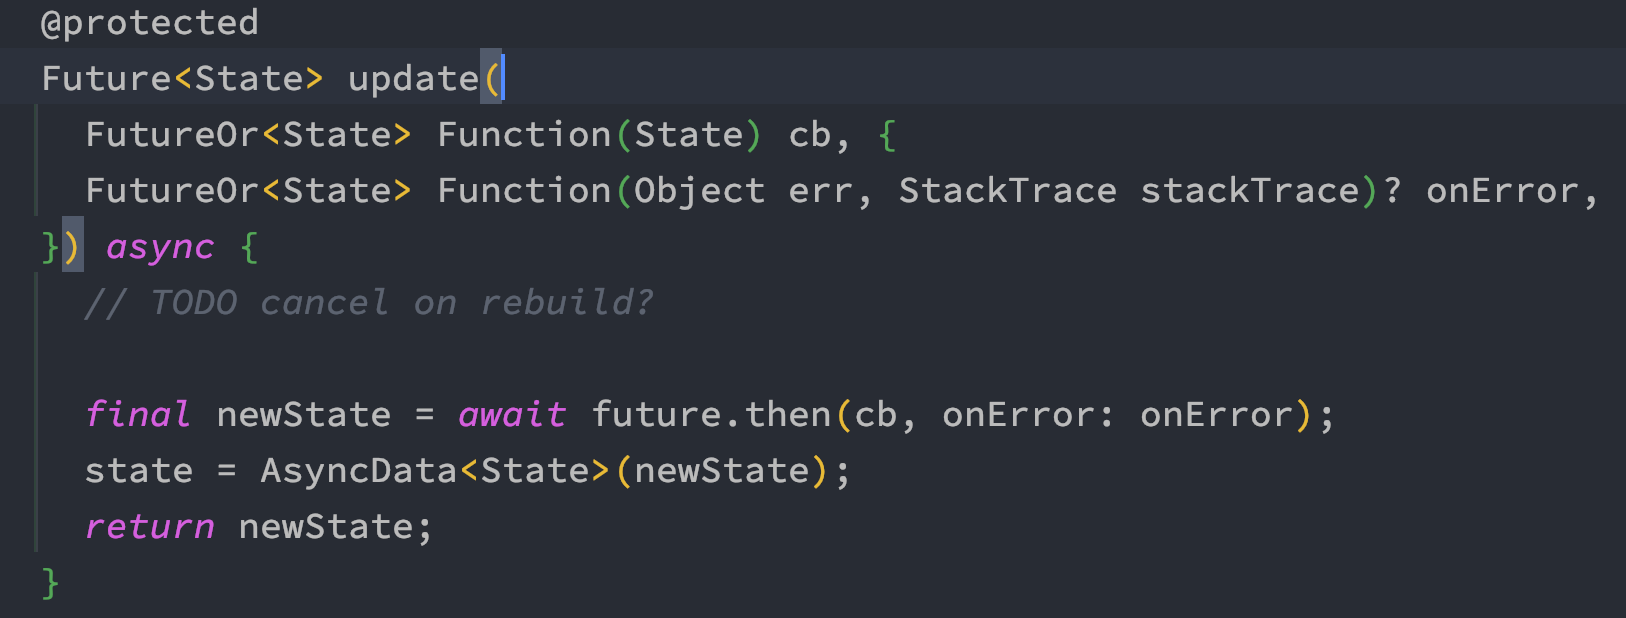Click the opening brace after async

click(250, 247)
